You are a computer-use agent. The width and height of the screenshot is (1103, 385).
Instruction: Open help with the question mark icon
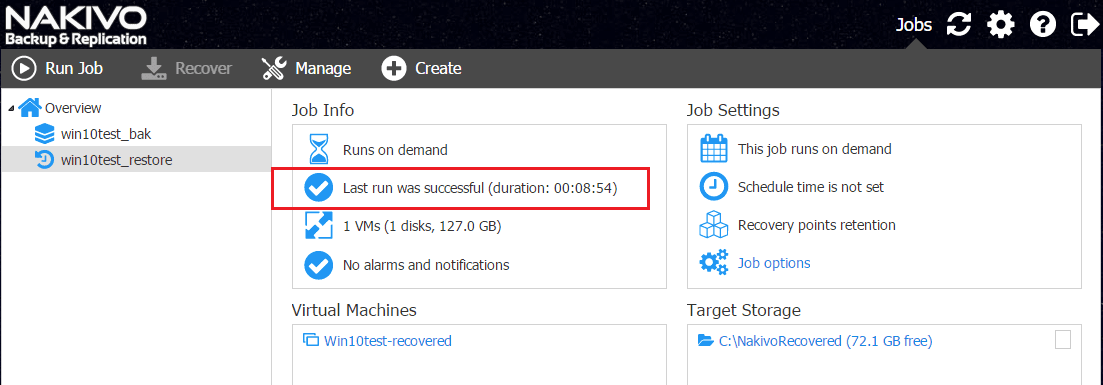tap(1043, 25)
